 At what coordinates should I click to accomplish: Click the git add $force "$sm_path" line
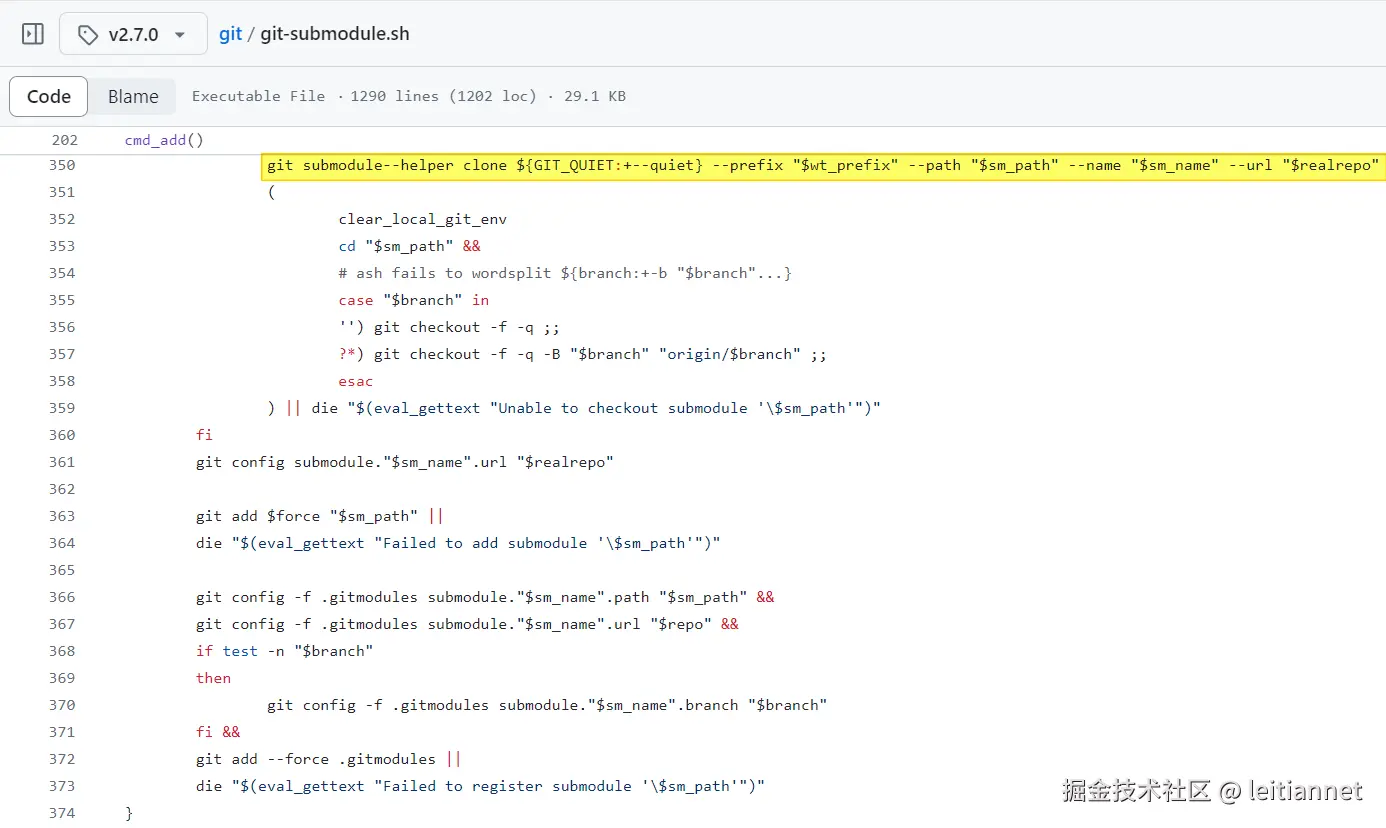320,516
